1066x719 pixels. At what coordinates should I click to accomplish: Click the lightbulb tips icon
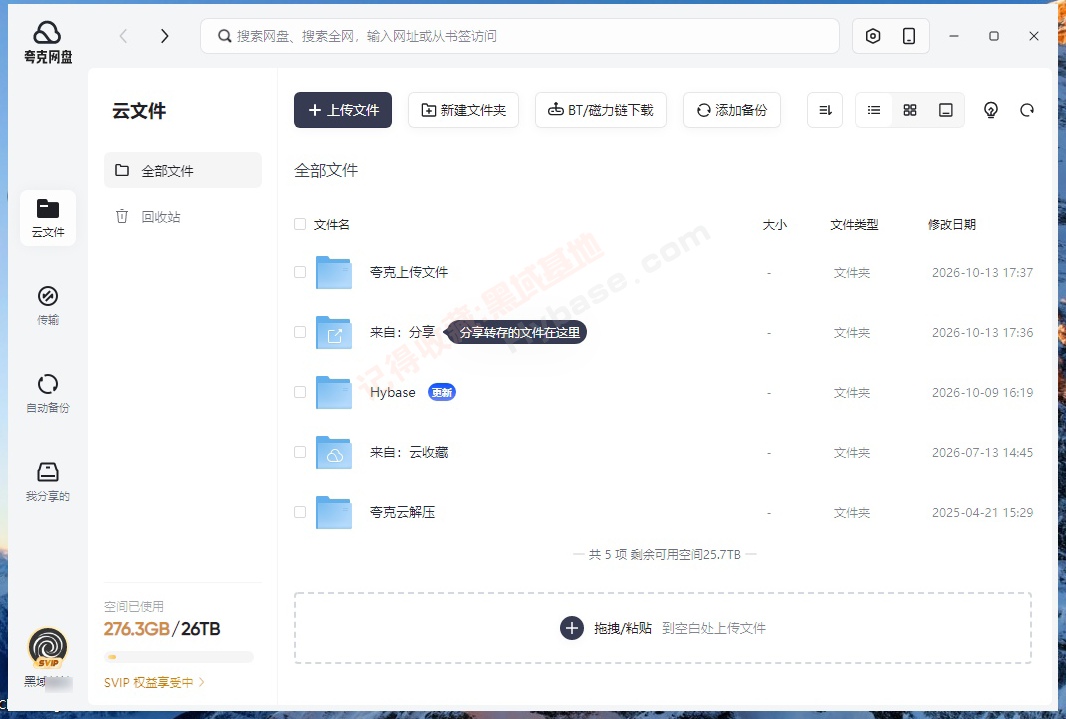(991, 110)
